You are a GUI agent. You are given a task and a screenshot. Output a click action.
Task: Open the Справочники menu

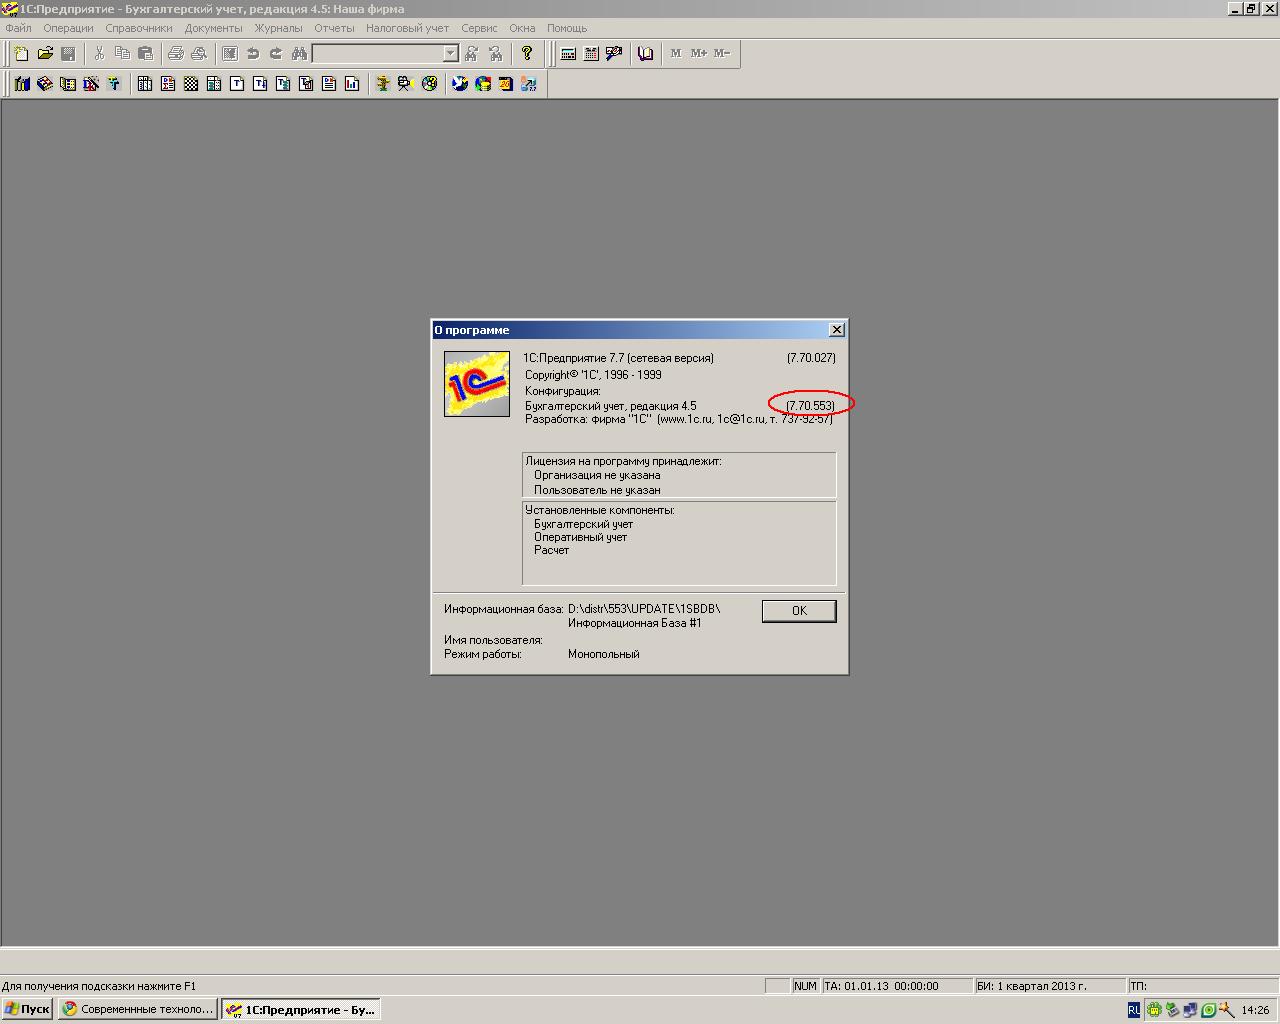pyautogui.click(x=139, y=28)
